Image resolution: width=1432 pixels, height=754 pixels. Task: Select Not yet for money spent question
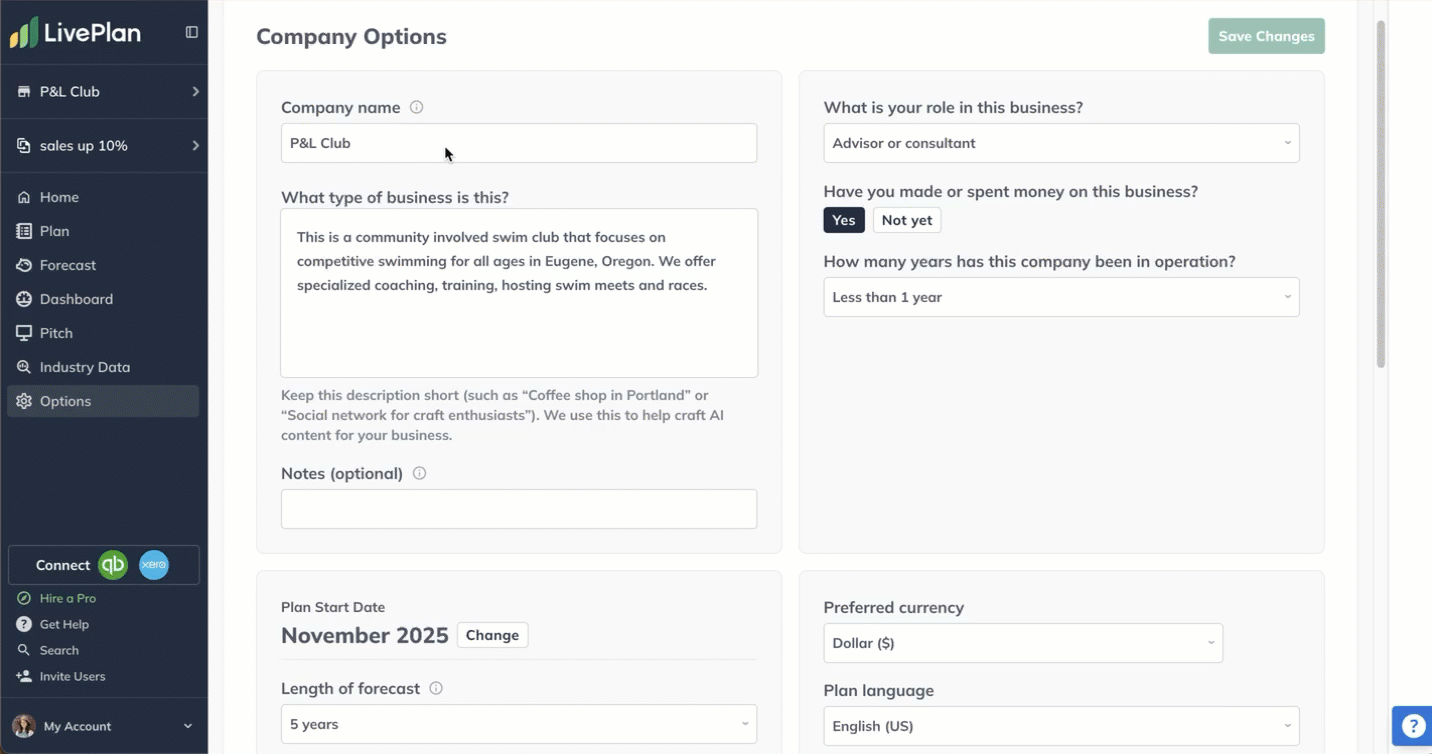907,220
